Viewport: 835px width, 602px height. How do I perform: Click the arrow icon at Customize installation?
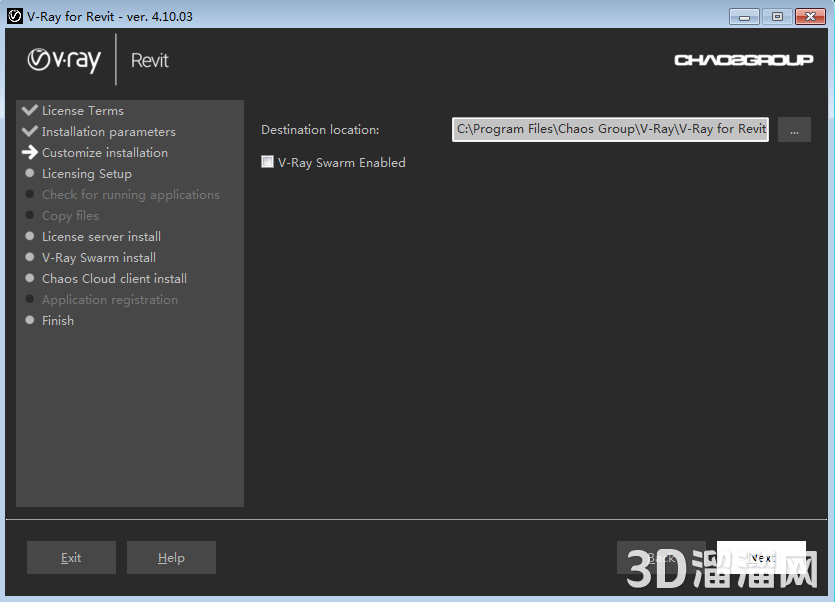click(30, 152)
